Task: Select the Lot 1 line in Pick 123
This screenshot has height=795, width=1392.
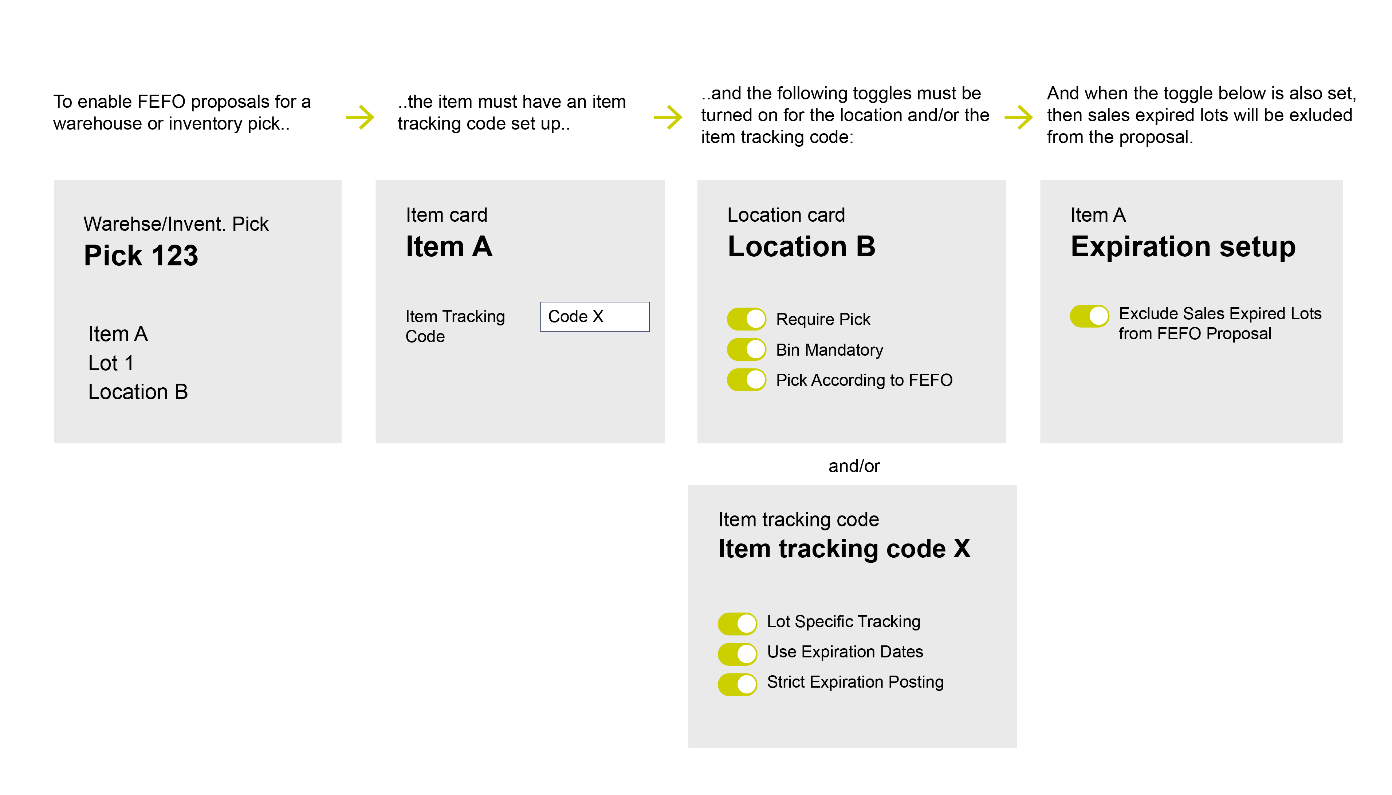Action: click(111, 363)
